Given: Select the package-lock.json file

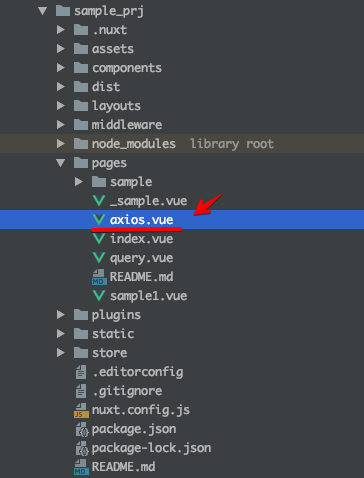Looking at the screenshot, I should (151, 448).
